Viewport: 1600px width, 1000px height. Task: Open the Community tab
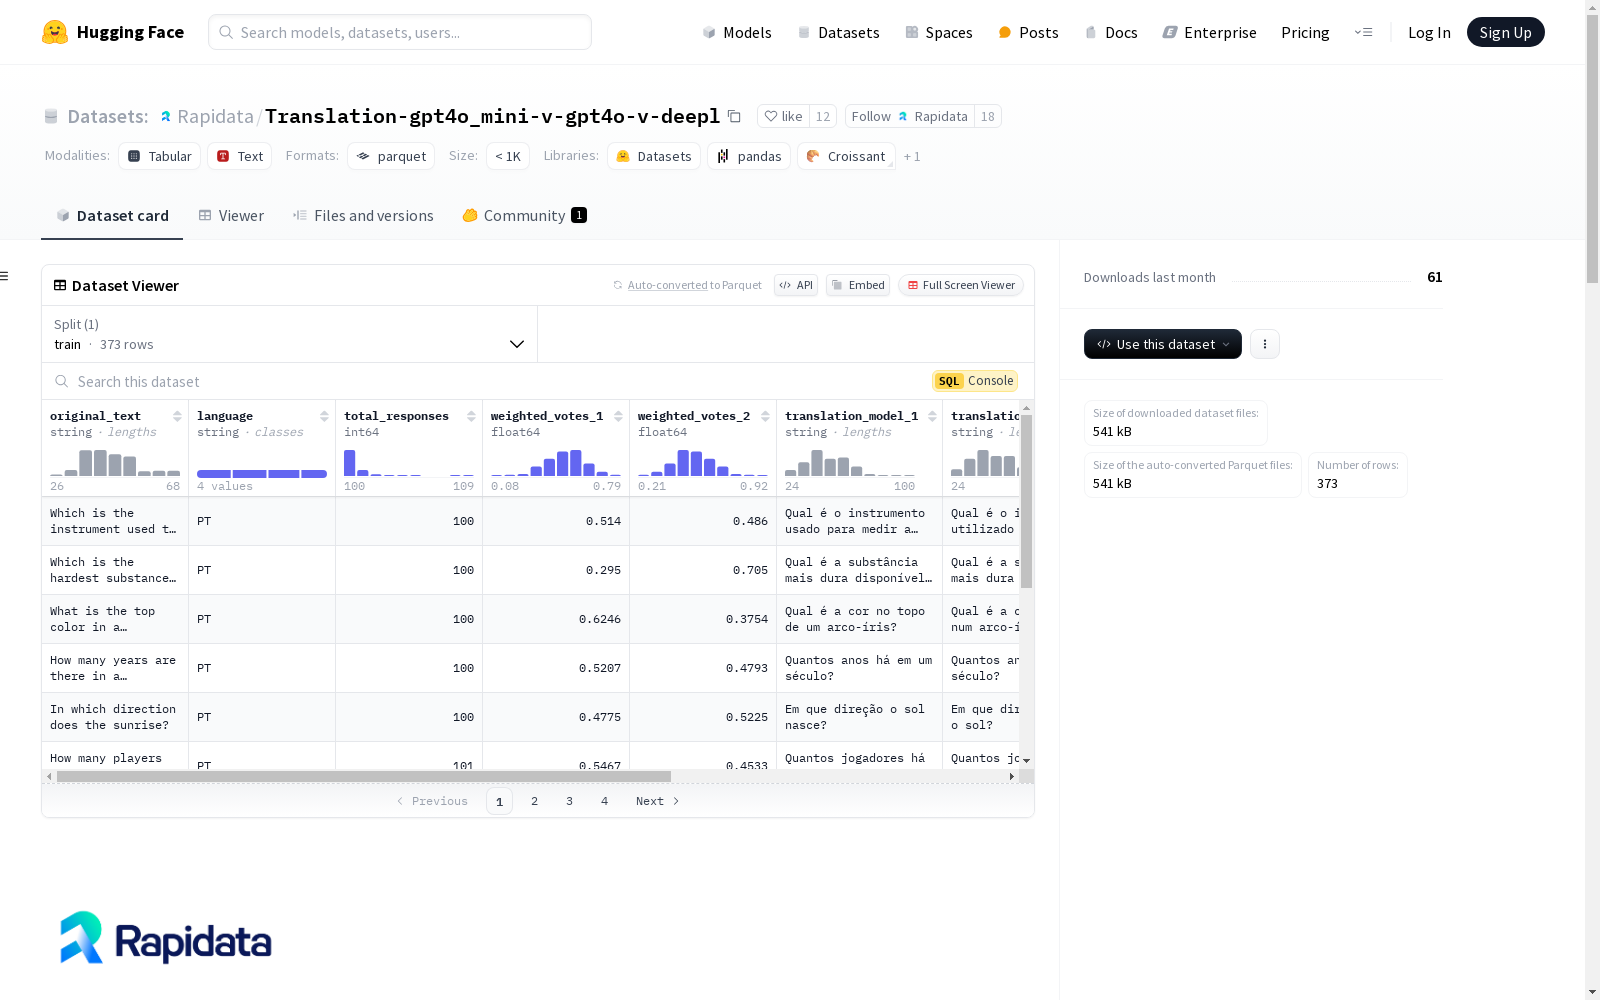524,216
